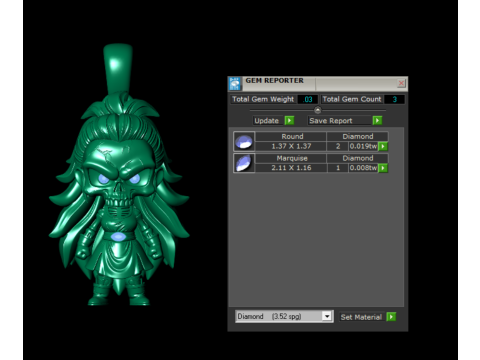Screen dimensions: 480x360
Task: Click the Set Material label
Action: point(361,317)
